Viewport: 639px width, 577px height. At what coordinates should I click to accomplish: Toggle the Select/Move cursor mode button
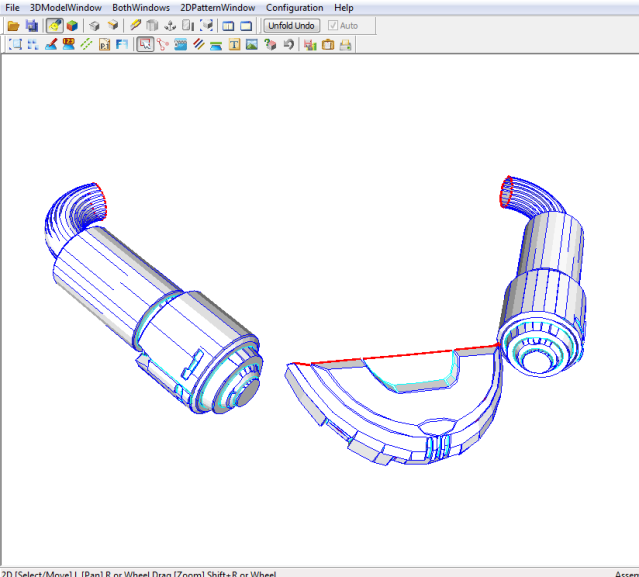(x=145, y=45)
